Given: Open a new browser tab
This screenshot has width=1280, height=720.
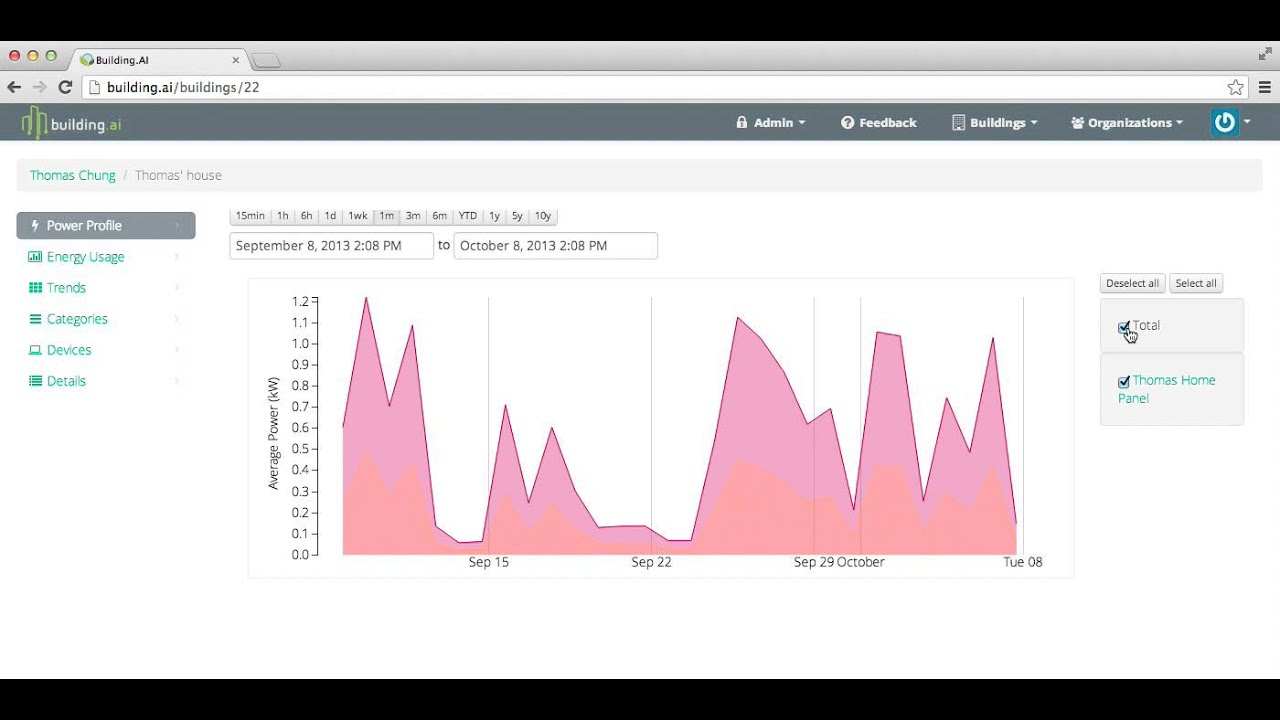Looking at the screenshot, I should pyautogui.click(x=266, y=61).
